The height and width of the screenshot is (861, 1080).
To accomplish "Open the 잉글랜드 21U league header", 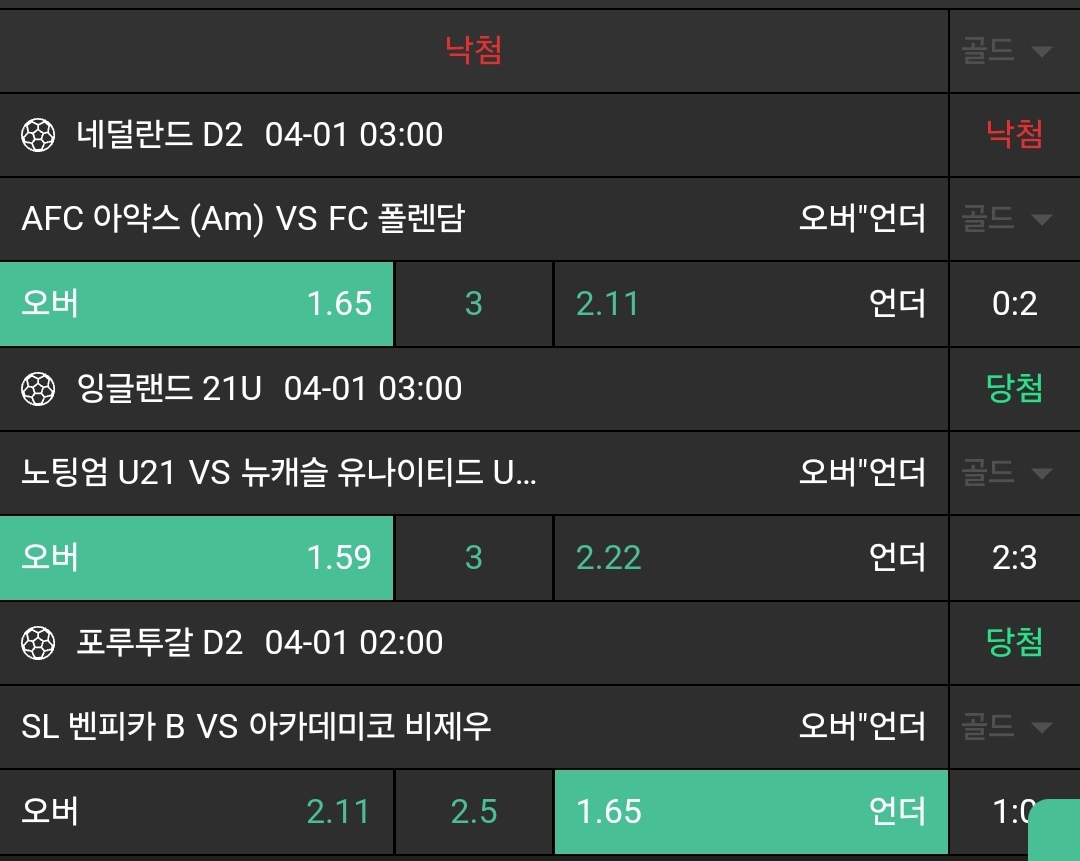I will [270, 389].
